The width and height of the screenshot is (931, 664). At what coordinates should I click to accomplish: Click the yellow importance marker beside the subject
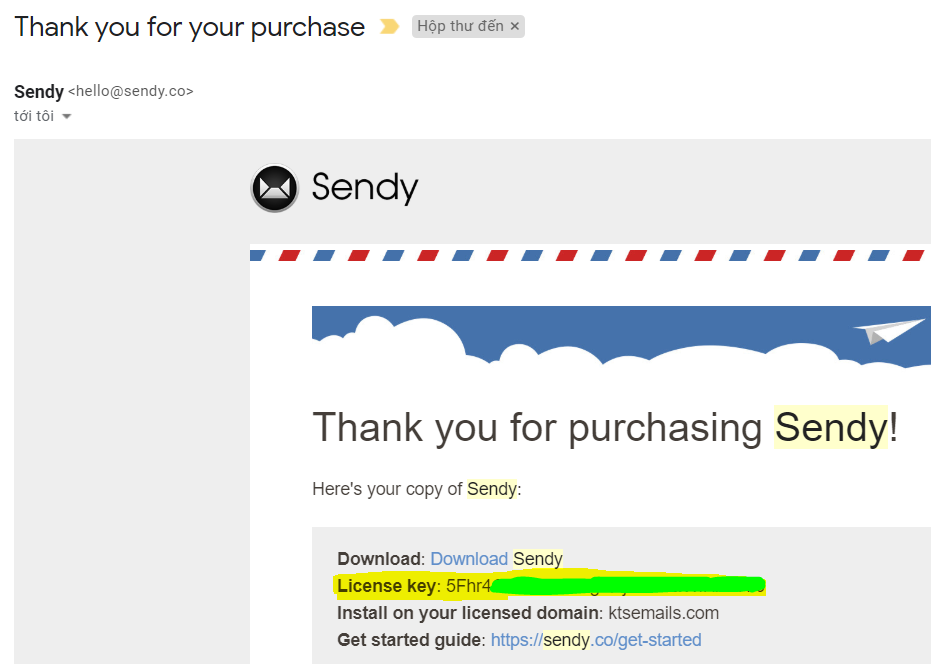click(x=389, y=27)
